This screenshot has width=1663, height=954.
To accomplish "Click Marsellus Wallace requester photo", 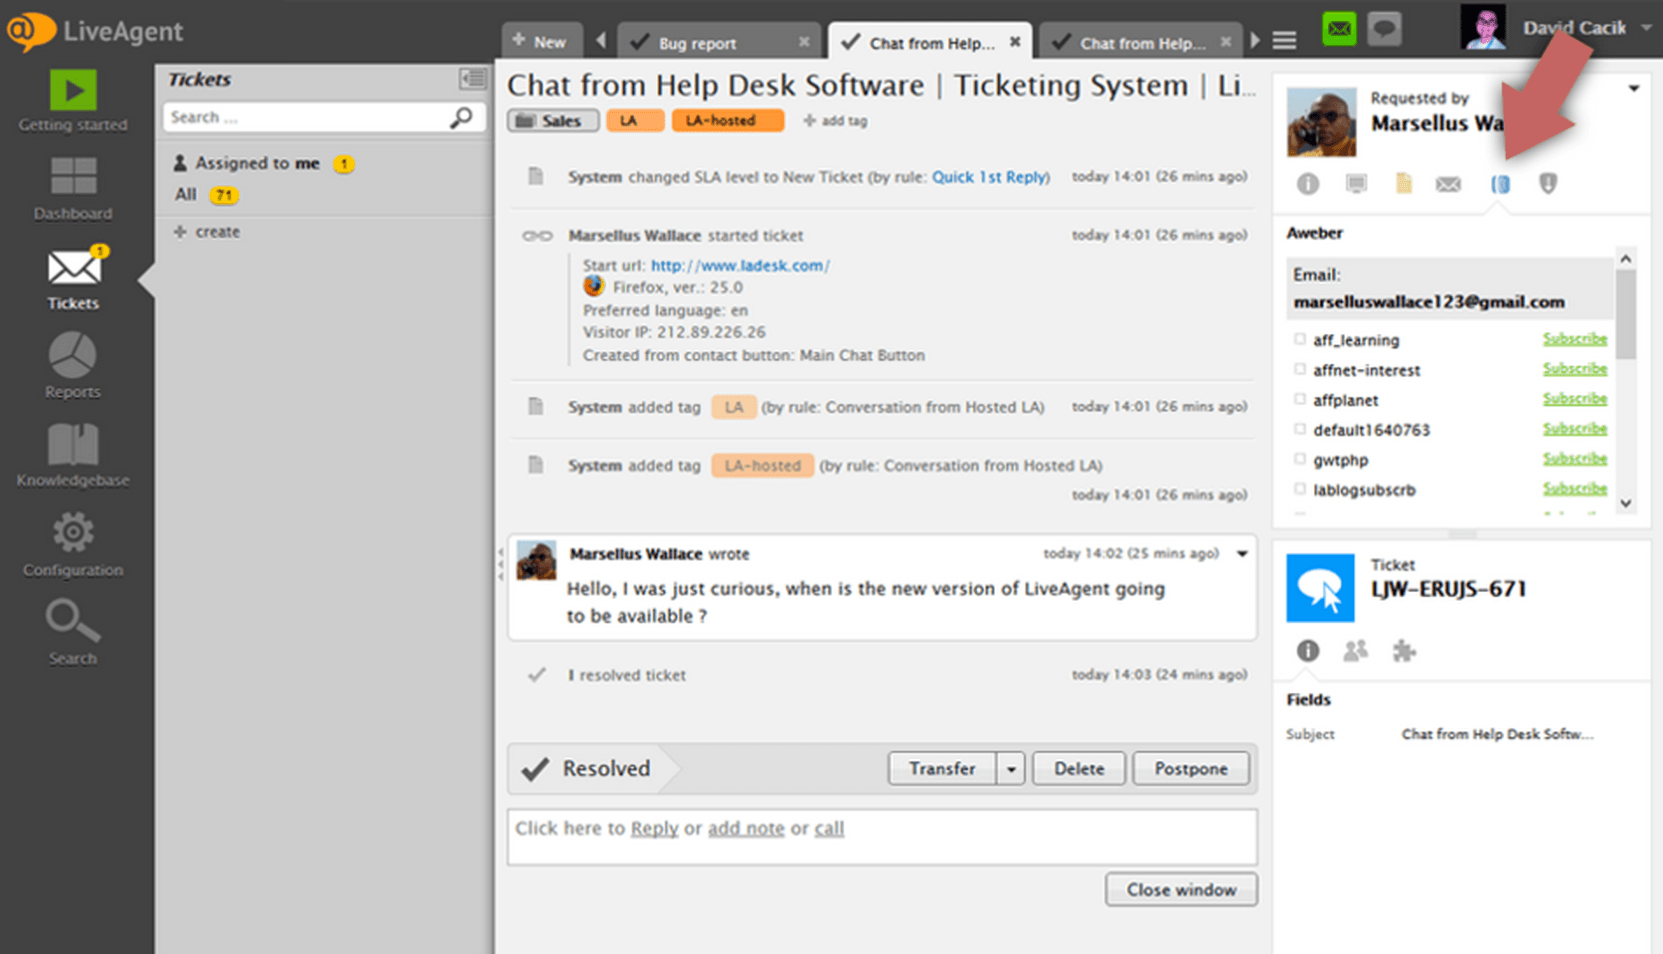I will click(1321, 122).
